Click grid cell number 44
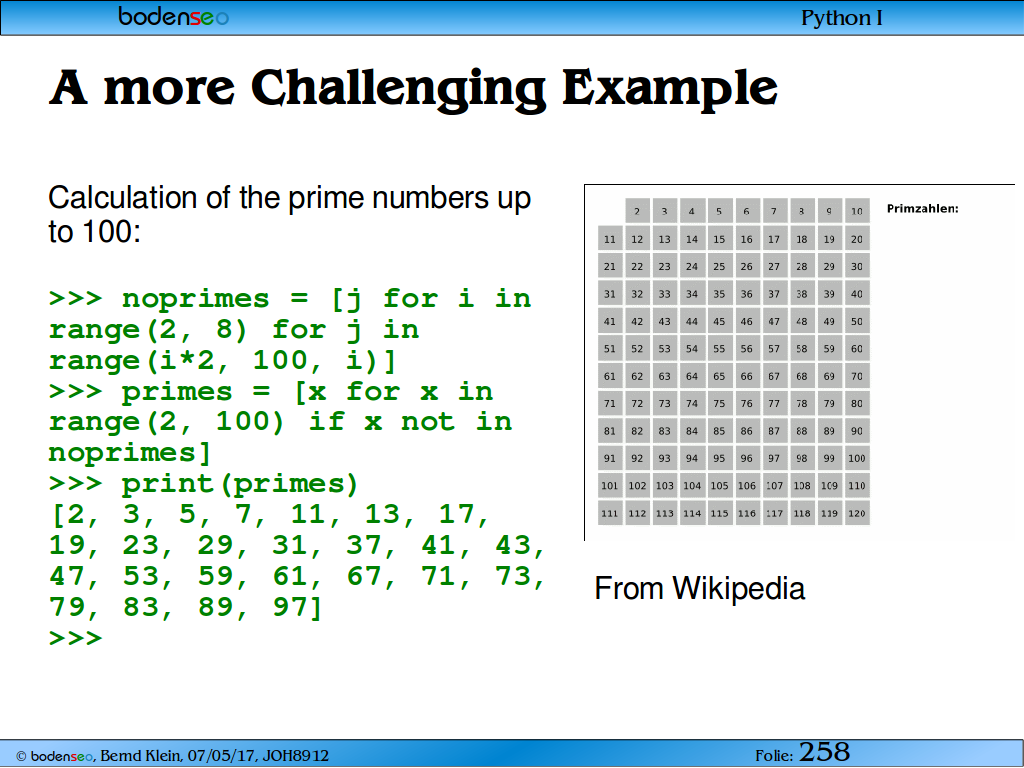Screen dimensions: 1024x768 click(x=692, y=321)
